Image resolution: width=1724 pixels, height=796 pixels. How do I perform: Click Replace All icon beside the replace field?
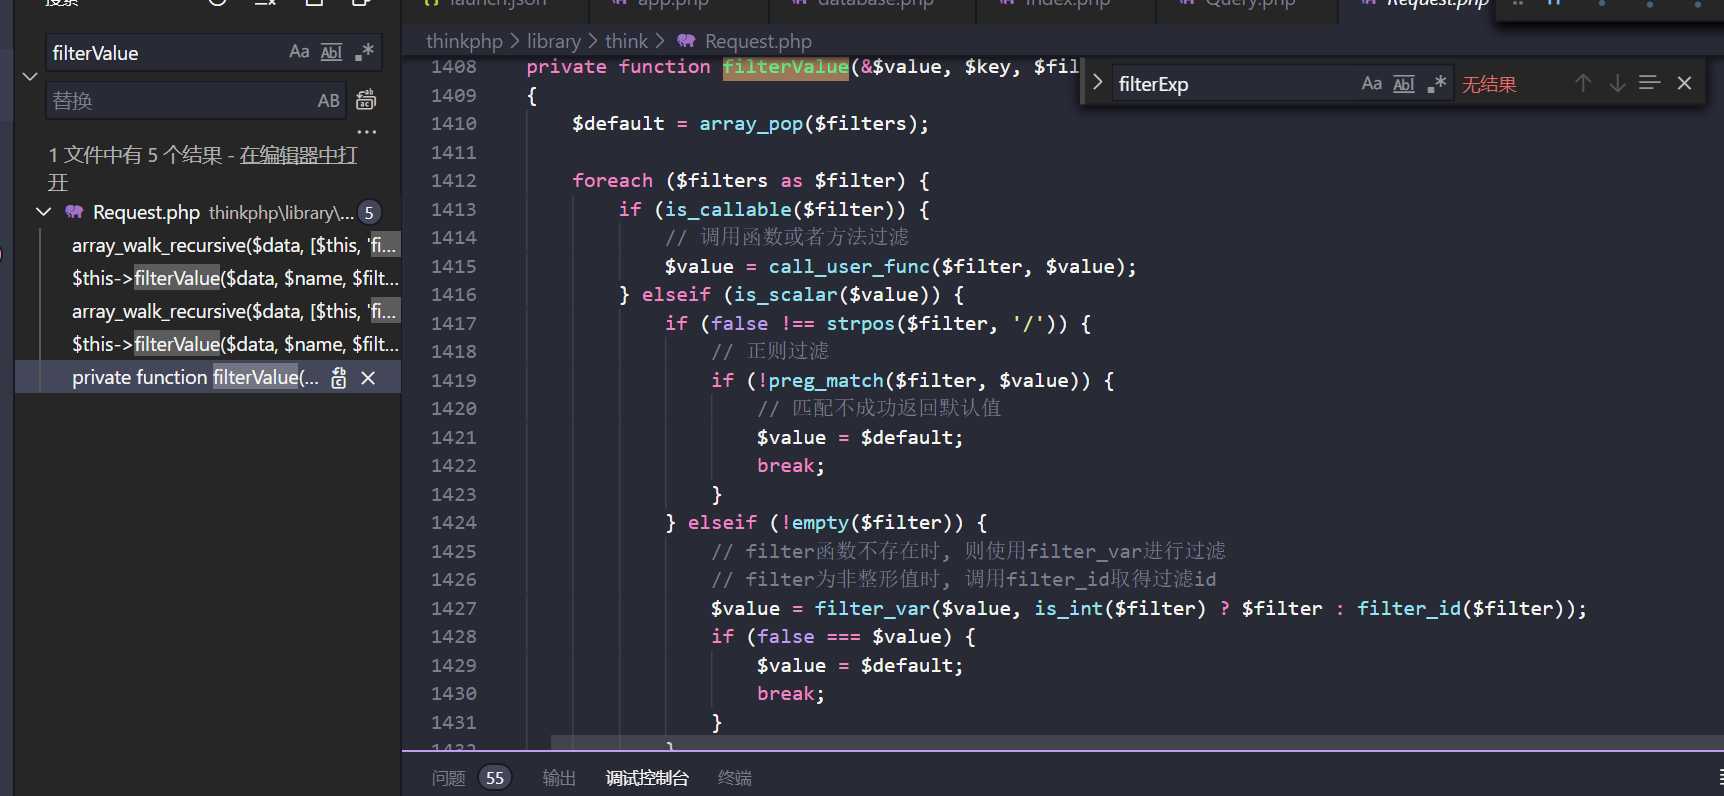(x=366, y=100)
